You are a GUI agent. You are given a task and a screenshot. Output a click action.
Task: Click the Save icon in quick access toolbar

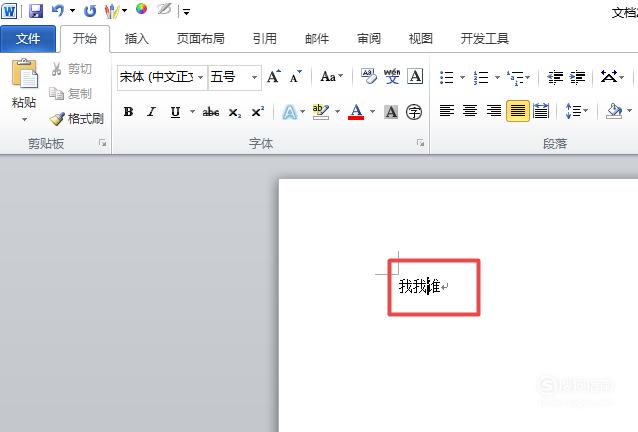click(36, 11)
